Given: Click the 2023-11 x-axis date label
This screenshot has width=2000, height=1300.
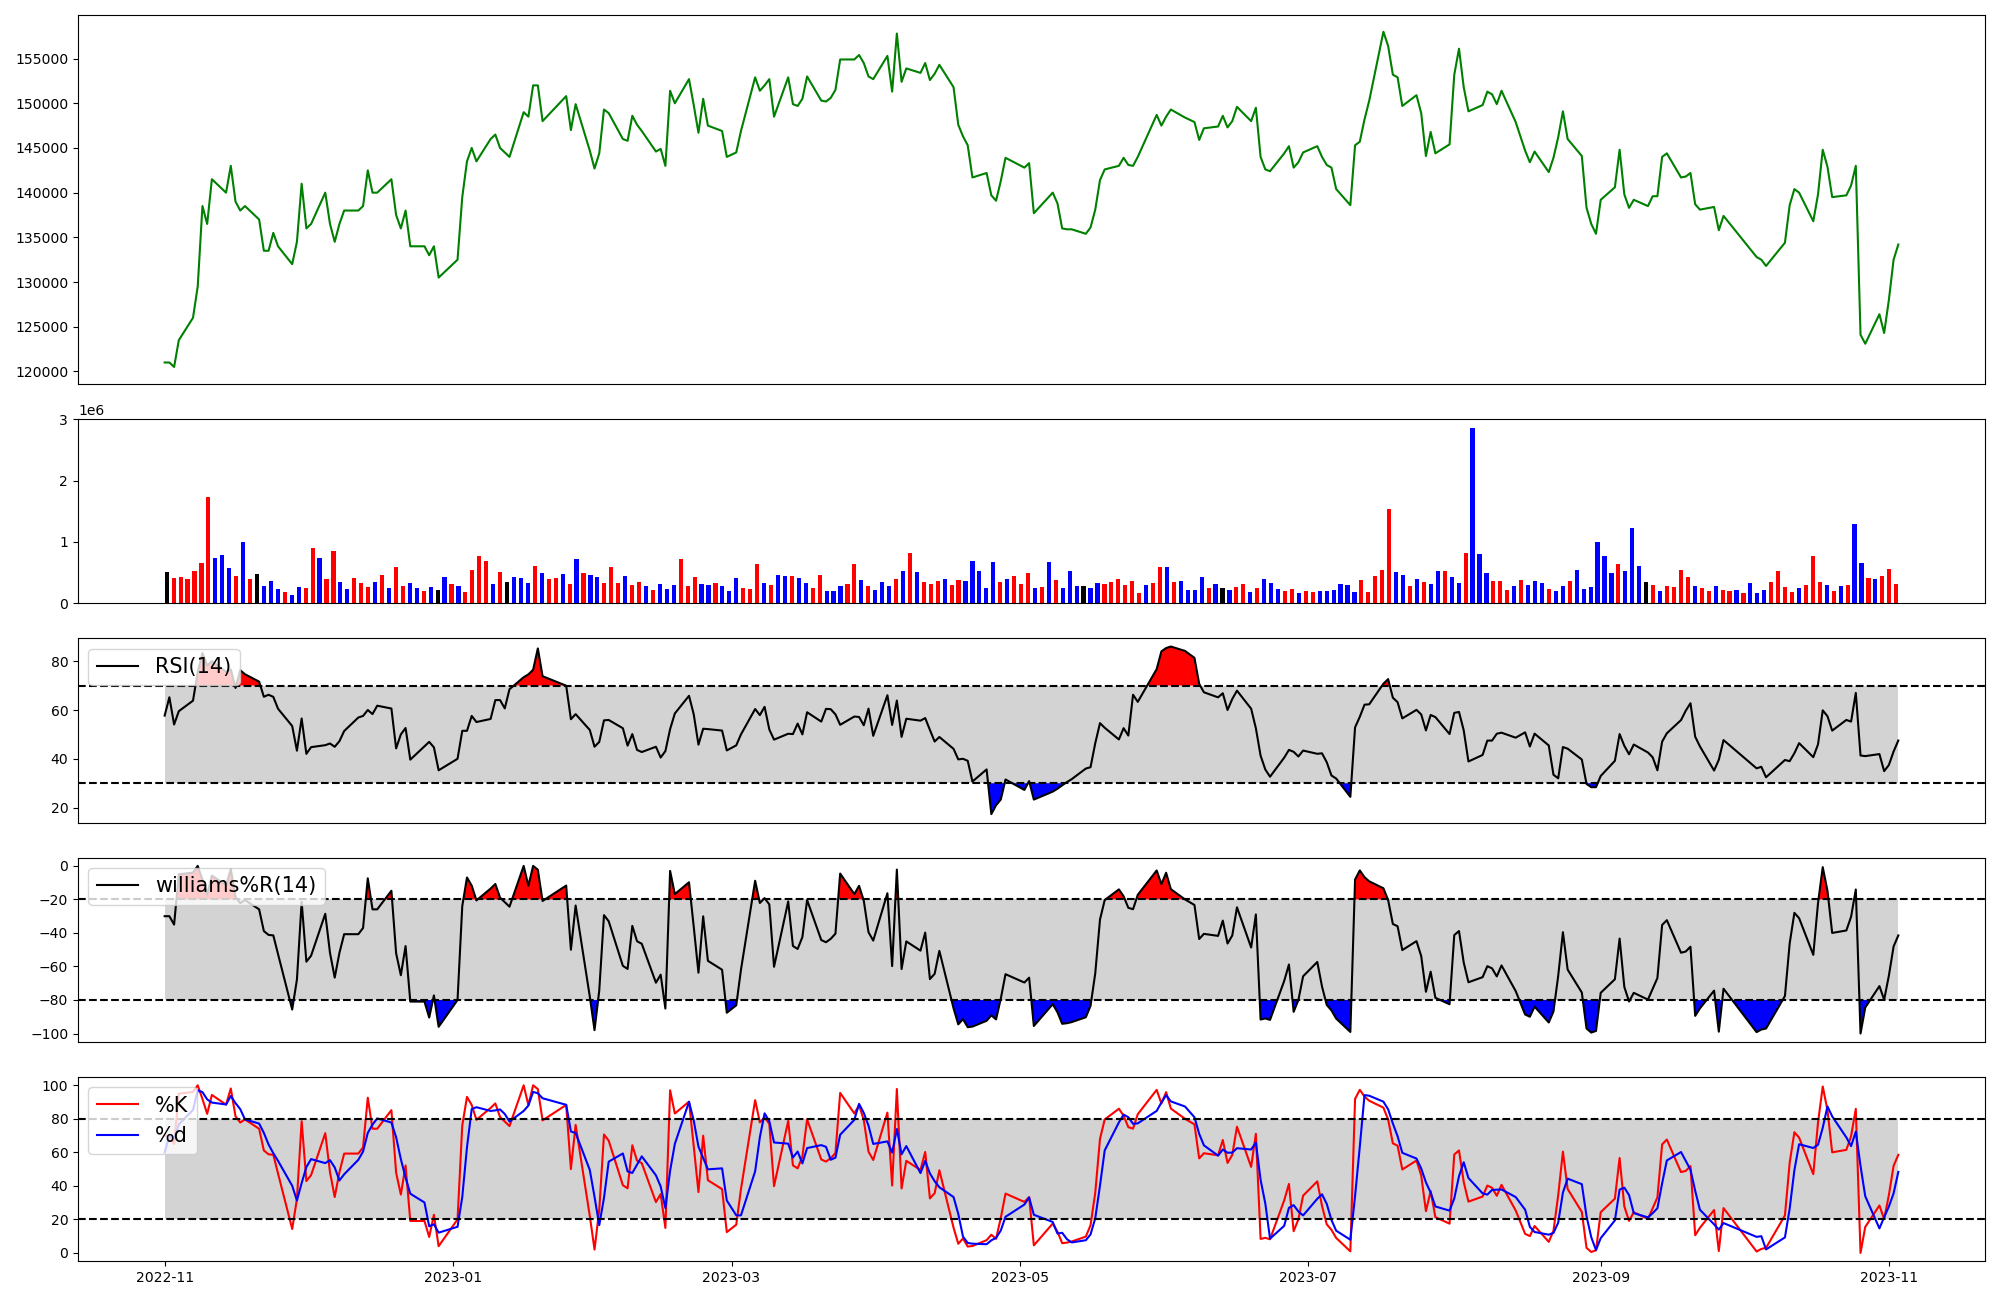Looking at the screenshot, I should pyautogui.click(x=1889, y=1277).
